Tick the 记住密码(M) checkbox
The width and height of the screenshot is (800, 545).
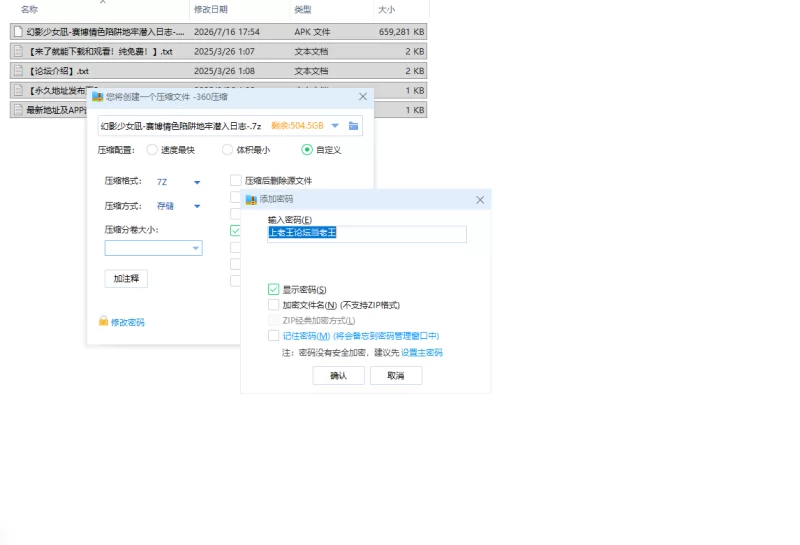tap(273, 335)
